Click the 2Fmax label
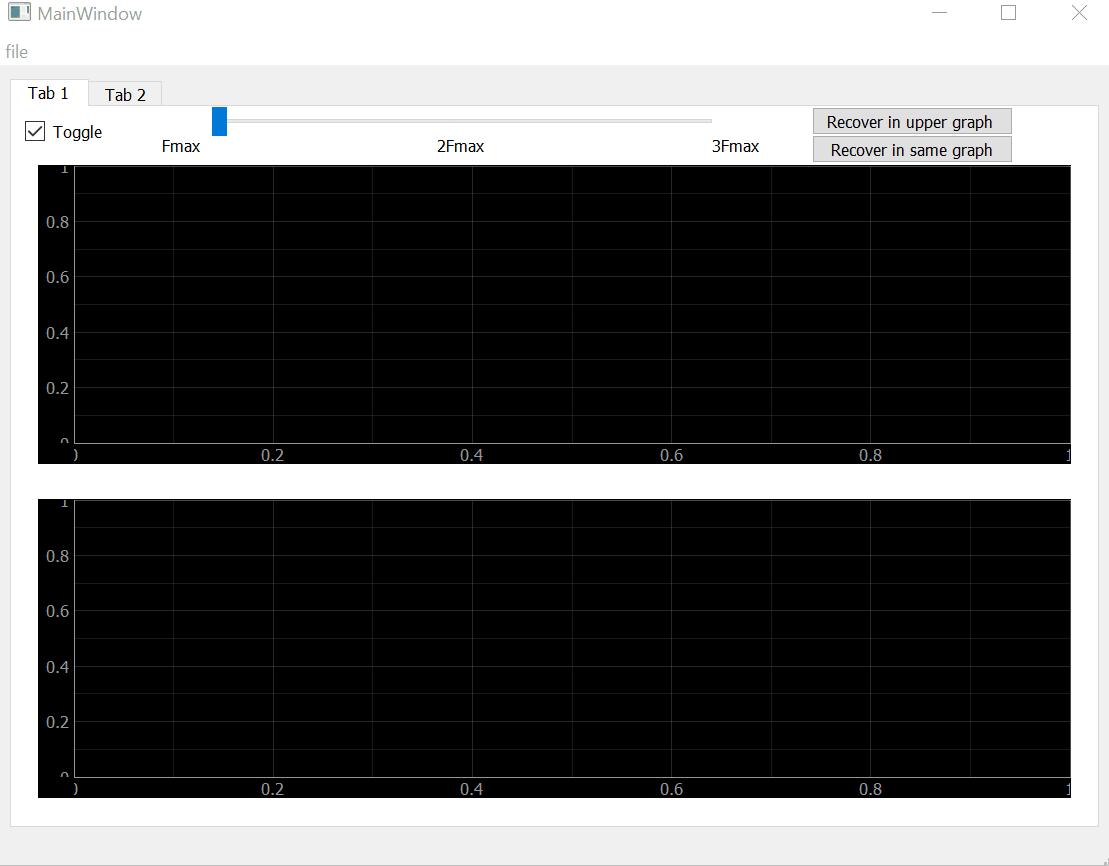The width and height of the screenshot is (1109, 866). (x=461, y=145)
